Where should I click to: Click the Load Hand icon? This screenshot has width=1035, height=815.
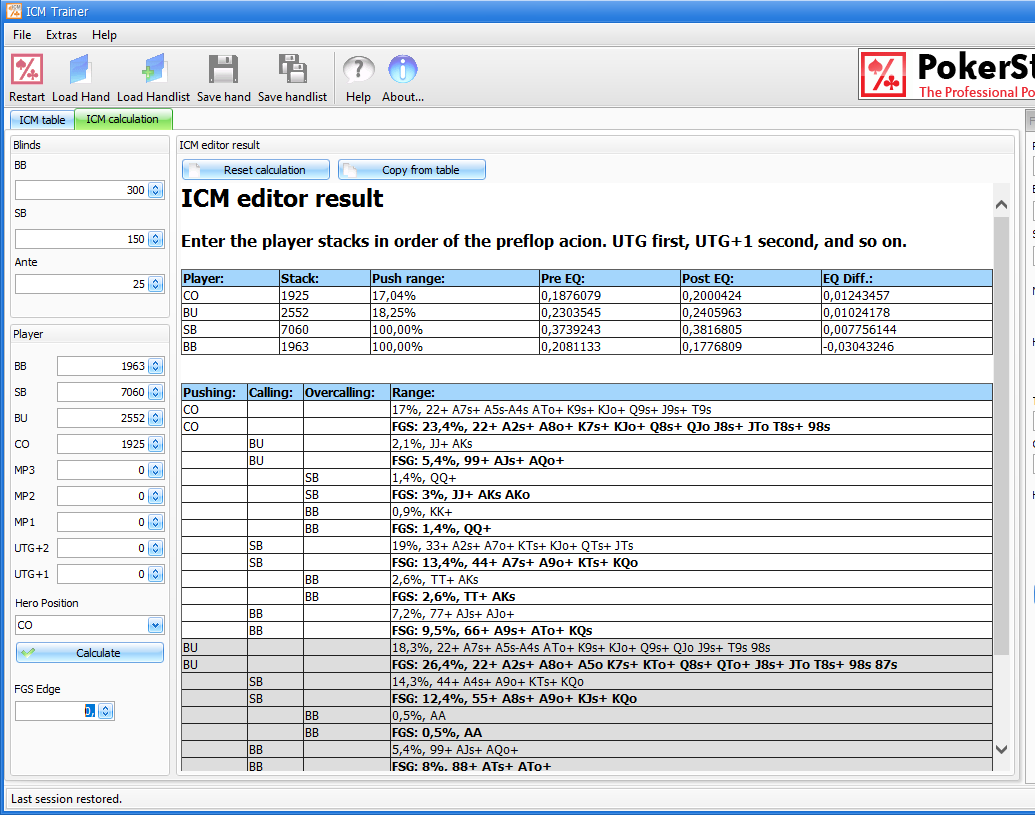pyautogui.click(x=81, y=70)
